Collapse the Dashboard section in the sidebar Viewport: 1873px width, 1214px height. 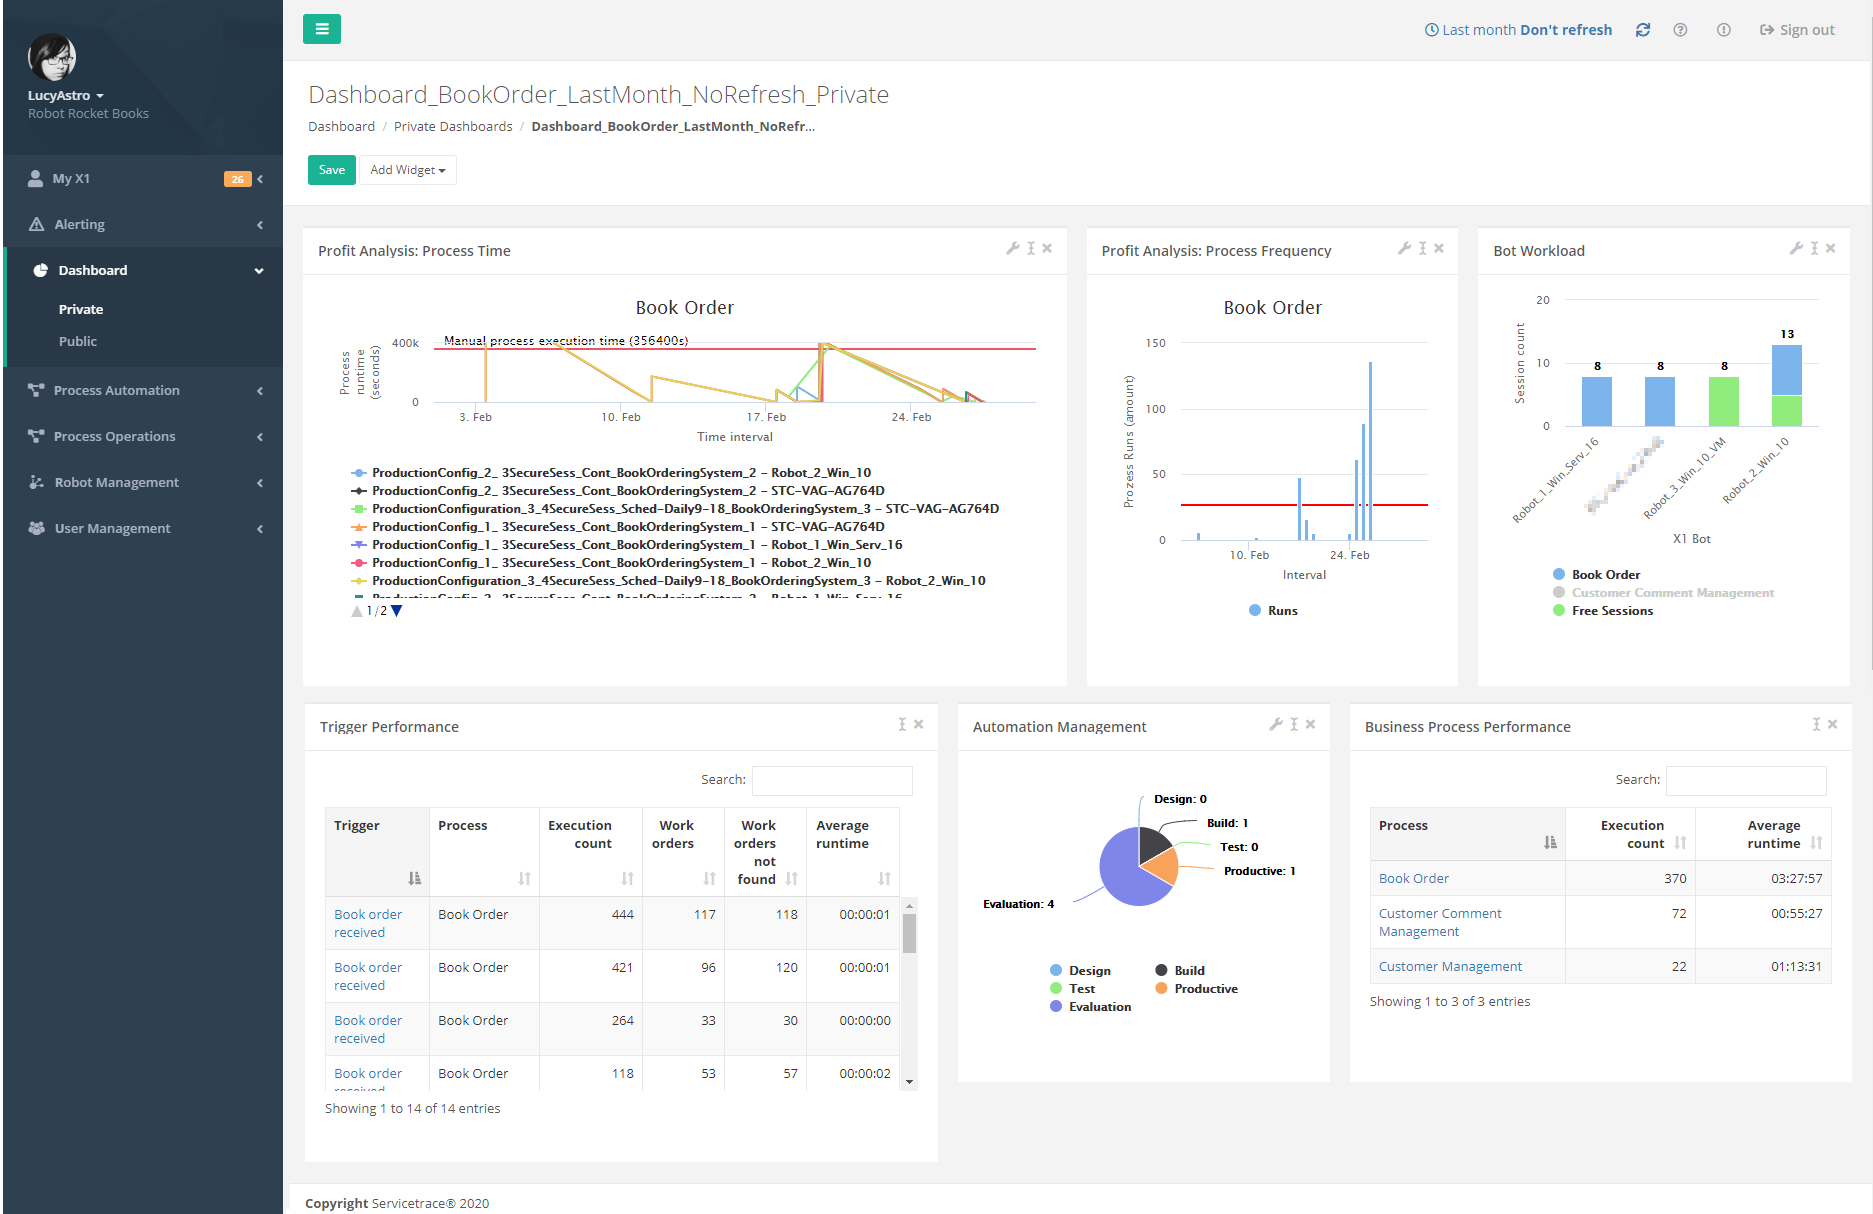[x=258, y=270]
